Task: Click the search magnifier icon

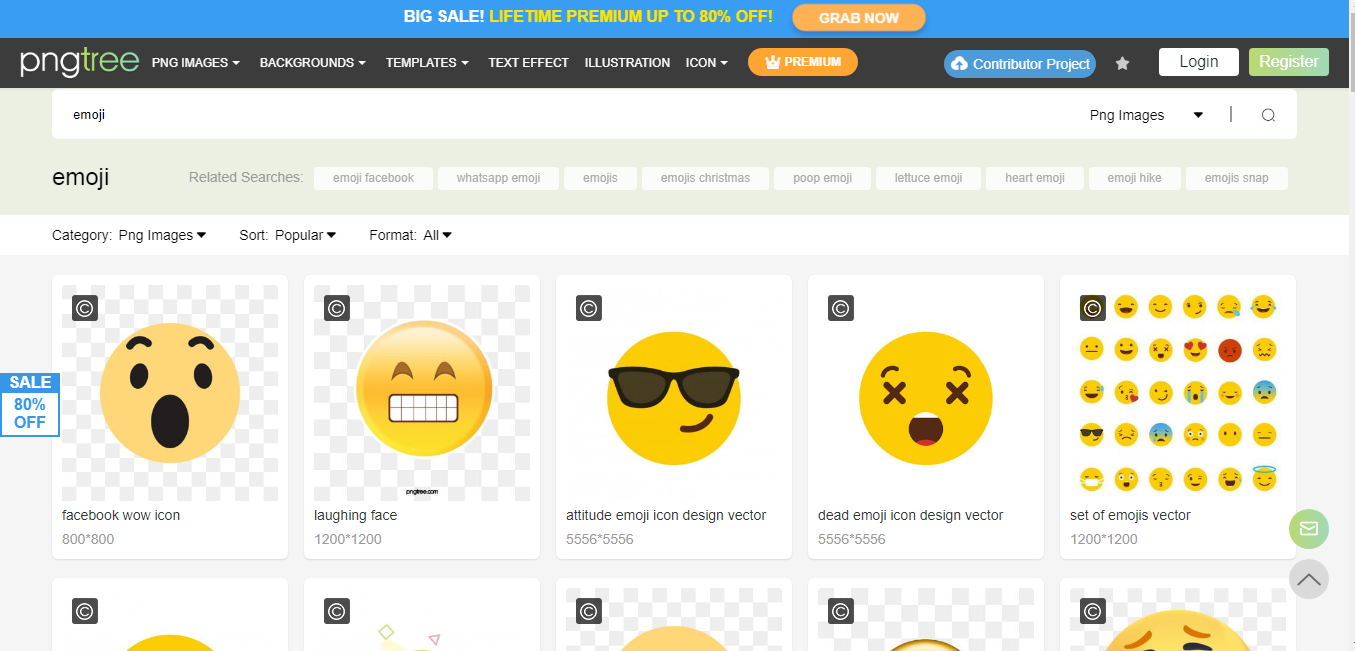Action: 1268,114
